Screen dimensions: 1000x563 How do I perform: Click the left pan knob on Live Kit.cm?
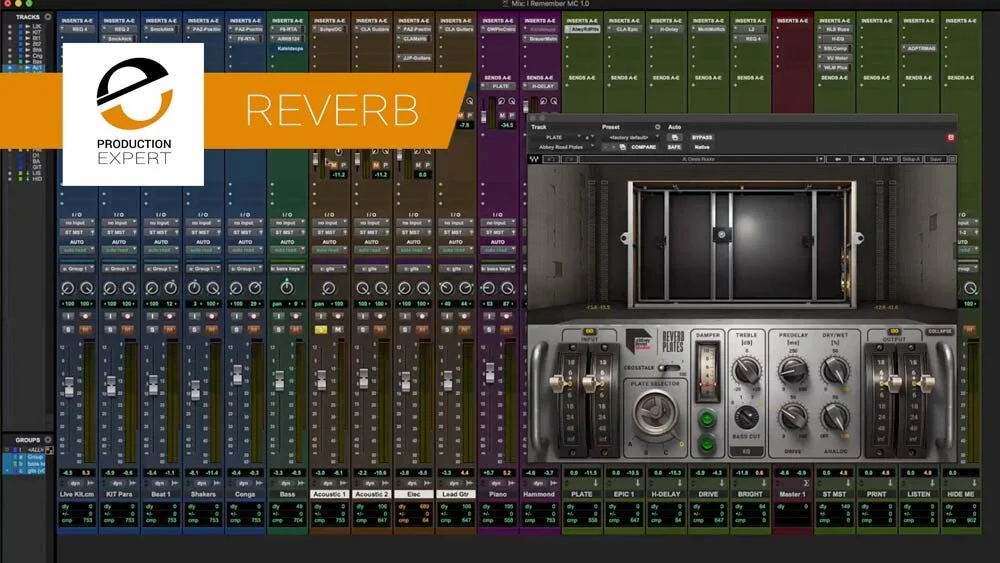tap(68, 288)
